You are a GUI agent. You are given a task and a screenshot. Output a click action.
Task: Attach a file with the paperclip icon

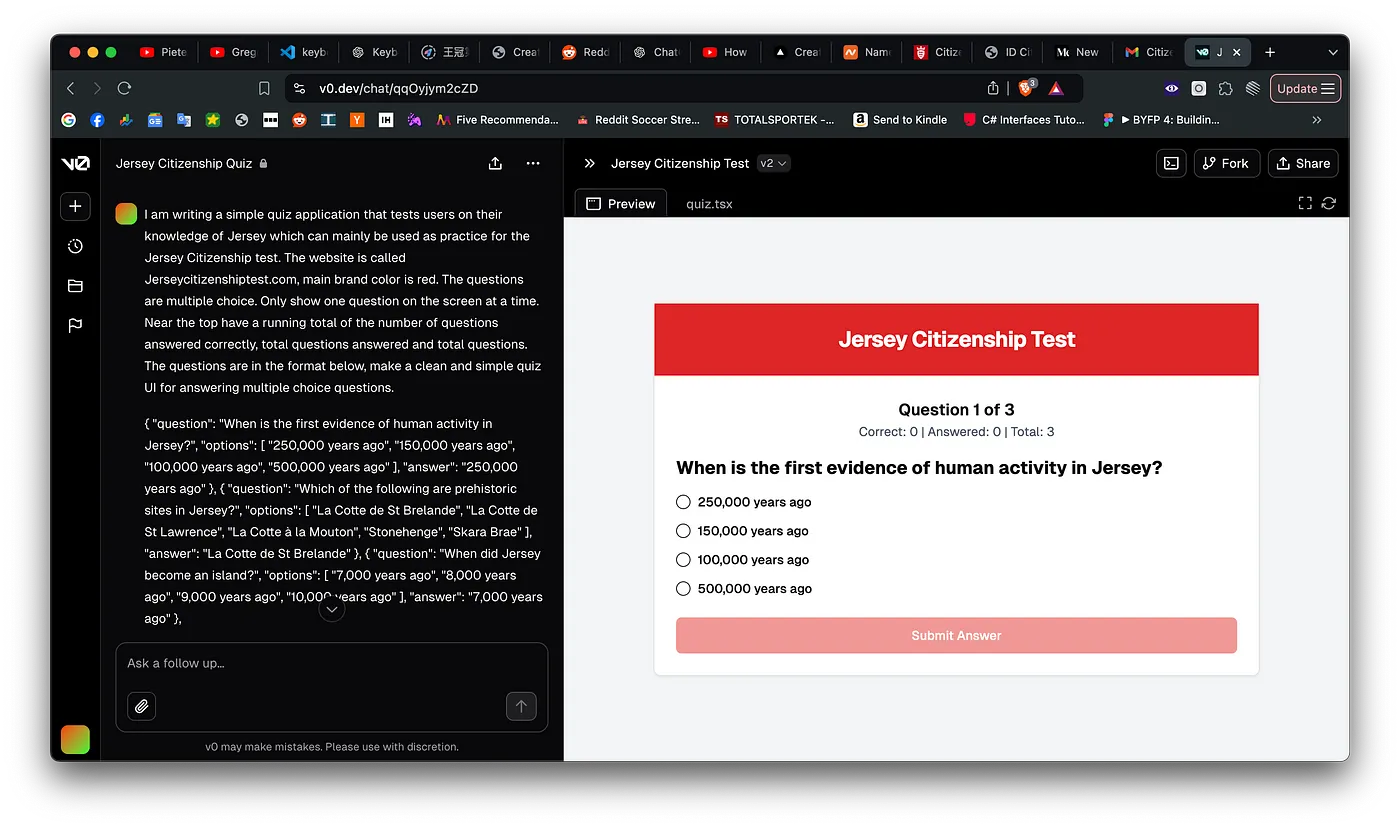click(142, 706)
